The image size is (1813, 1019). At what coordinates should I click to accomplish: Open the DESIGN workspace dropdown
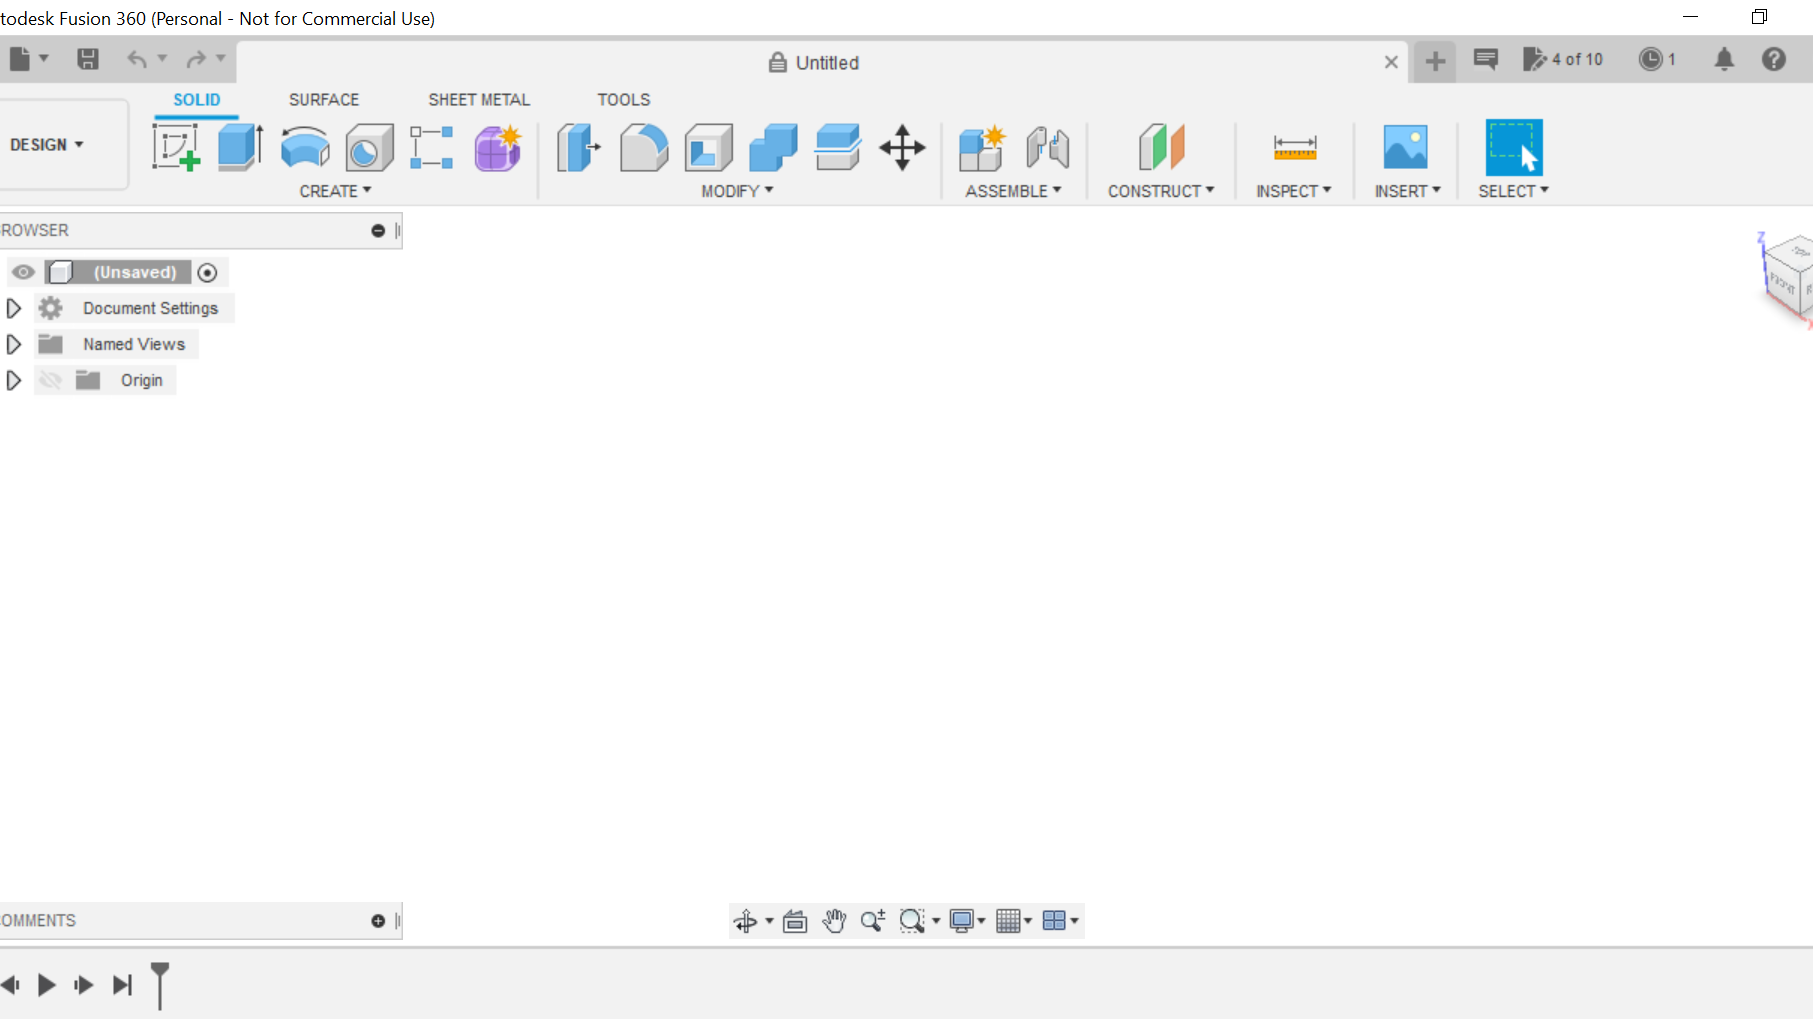click(47, 145)
